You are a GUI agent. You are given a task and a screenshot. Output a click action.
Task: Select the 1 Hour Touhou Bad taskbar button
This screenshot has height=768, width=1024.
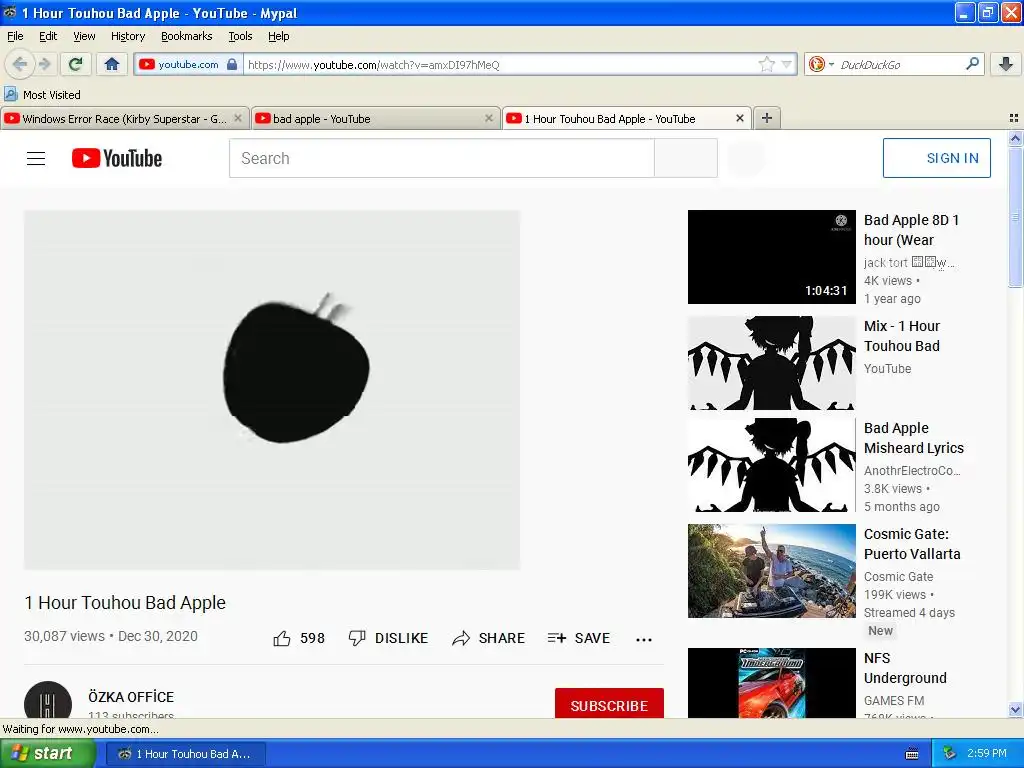click(x=185, y=754)
